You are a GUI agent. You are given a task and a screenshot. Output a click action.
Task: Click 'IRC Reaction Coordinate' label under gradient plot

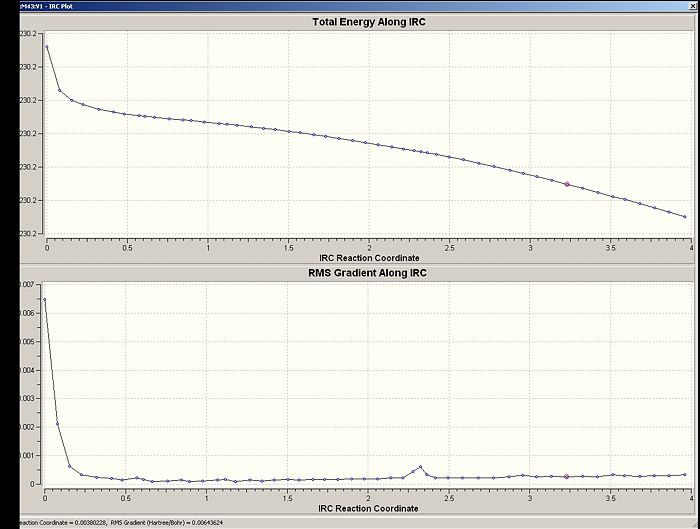click(x=368, y=508)
